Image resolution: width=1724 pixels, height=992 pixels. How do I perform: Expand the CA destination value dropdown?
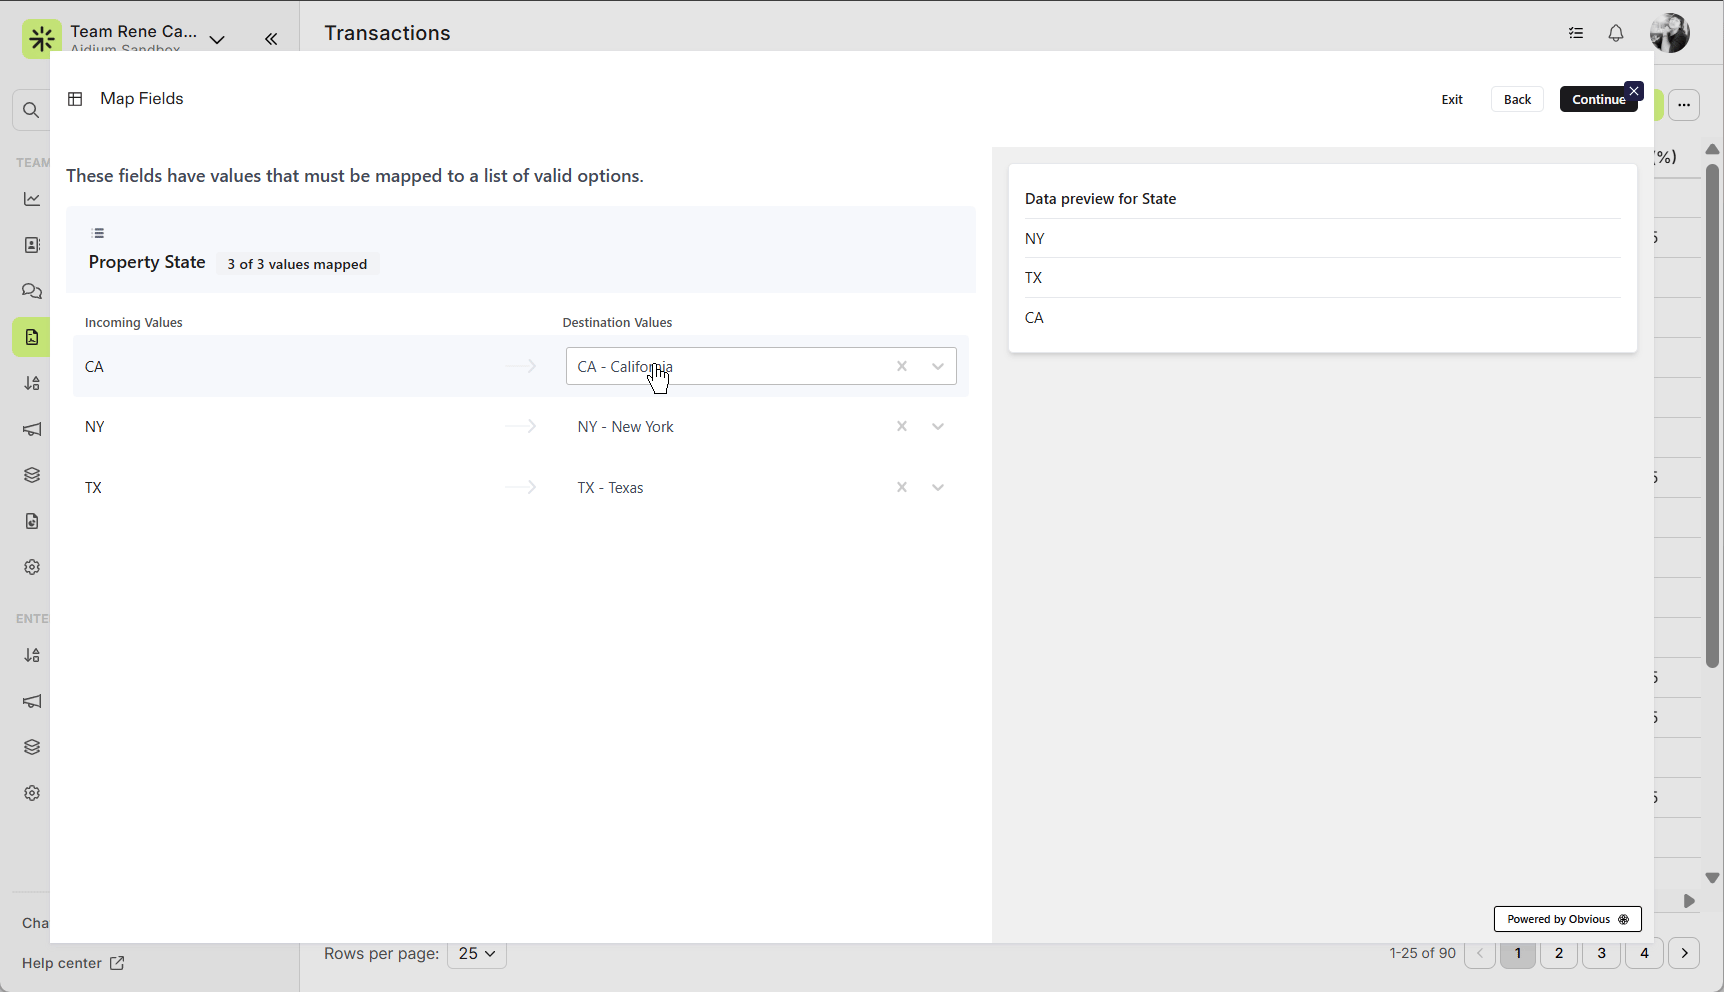click(x=938, y=367)
